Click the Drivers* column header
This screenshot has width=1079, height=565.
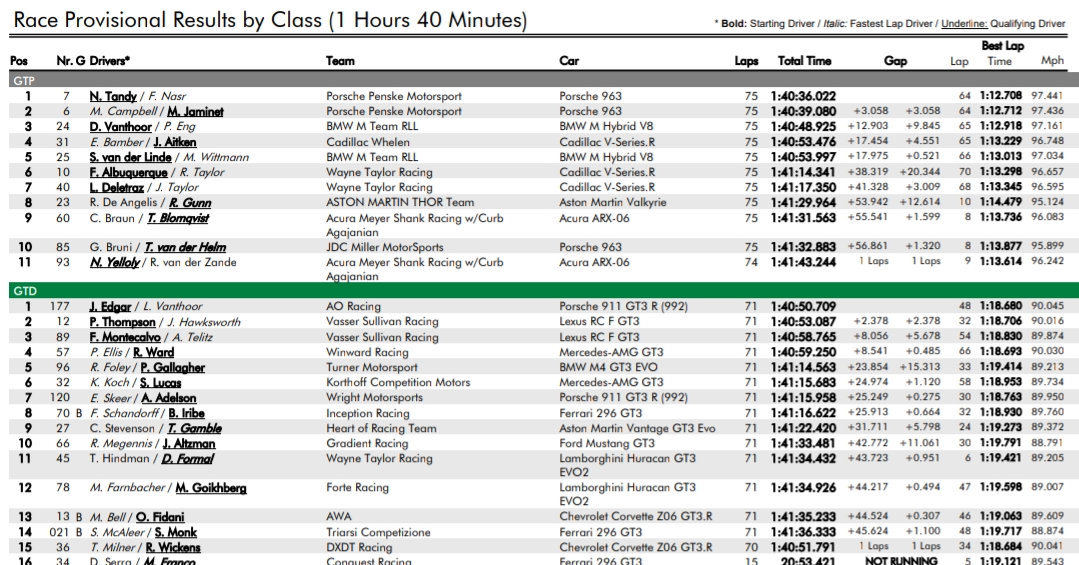tap(110, 61)
